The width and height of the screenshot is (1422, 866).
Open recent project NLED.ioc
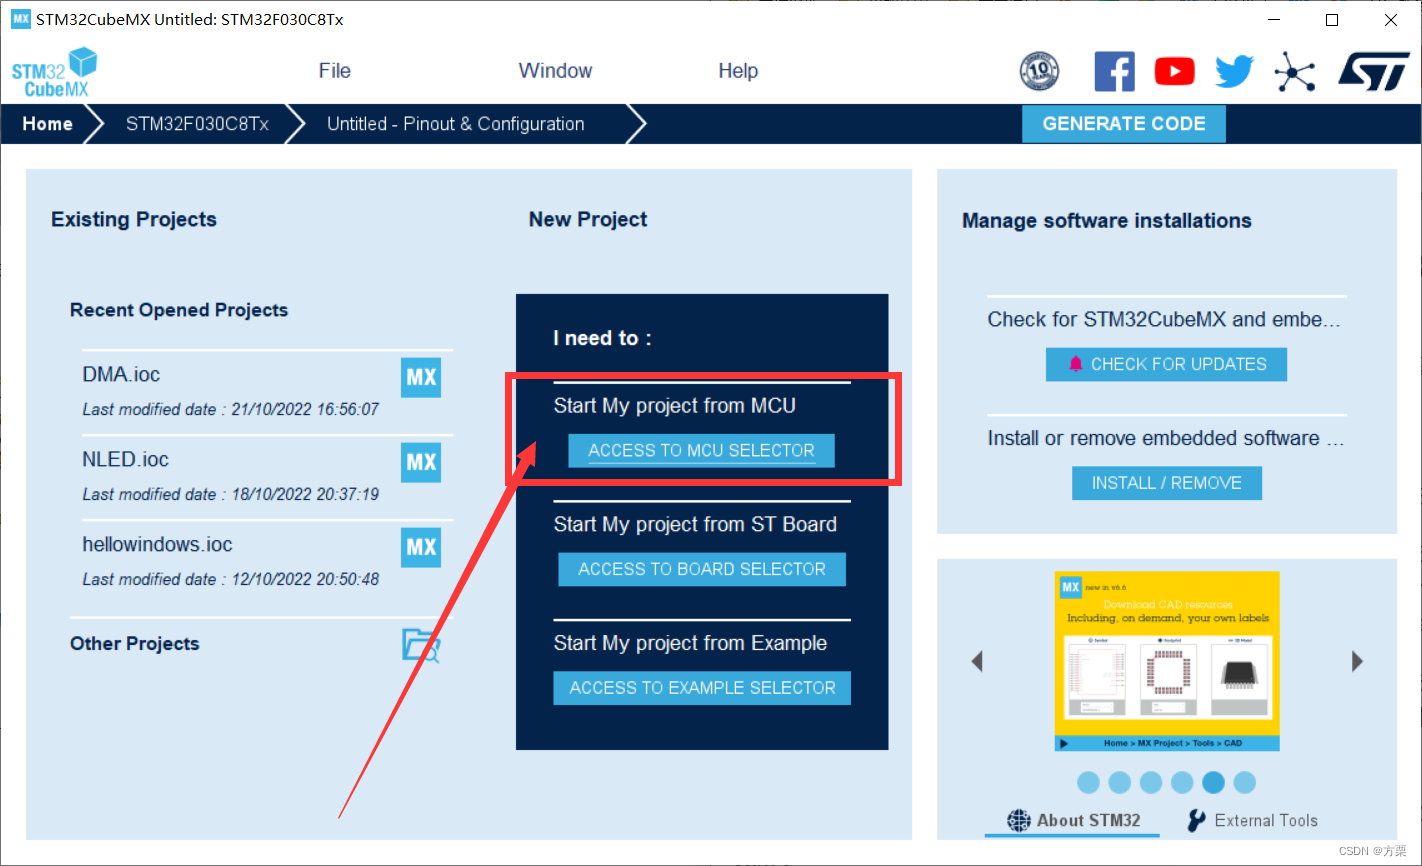point(125,460)
